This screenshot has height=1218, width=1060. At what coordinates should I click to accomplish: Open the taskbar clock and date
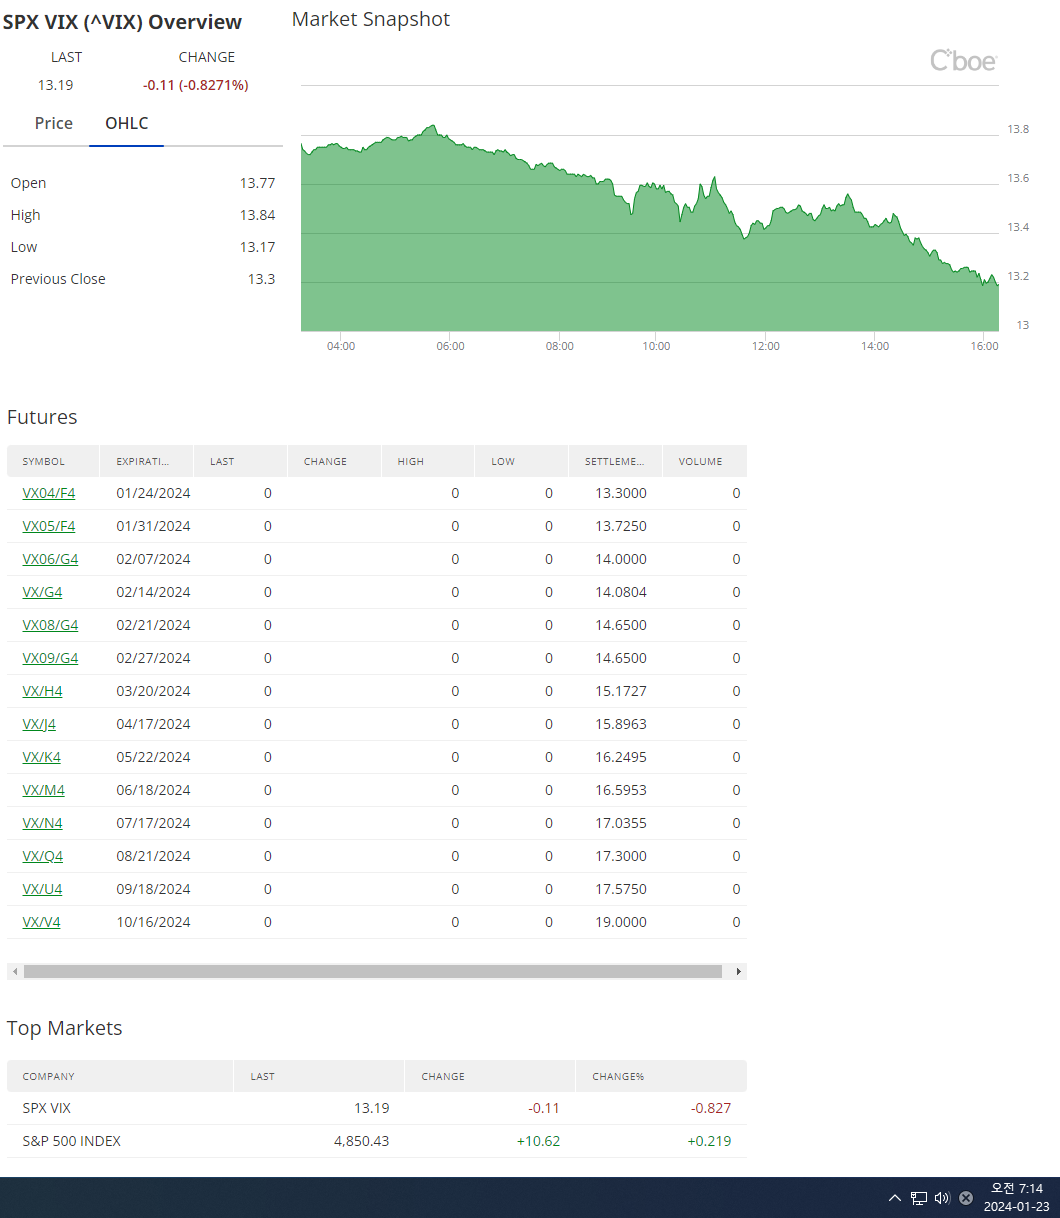pos(1016,1198)
